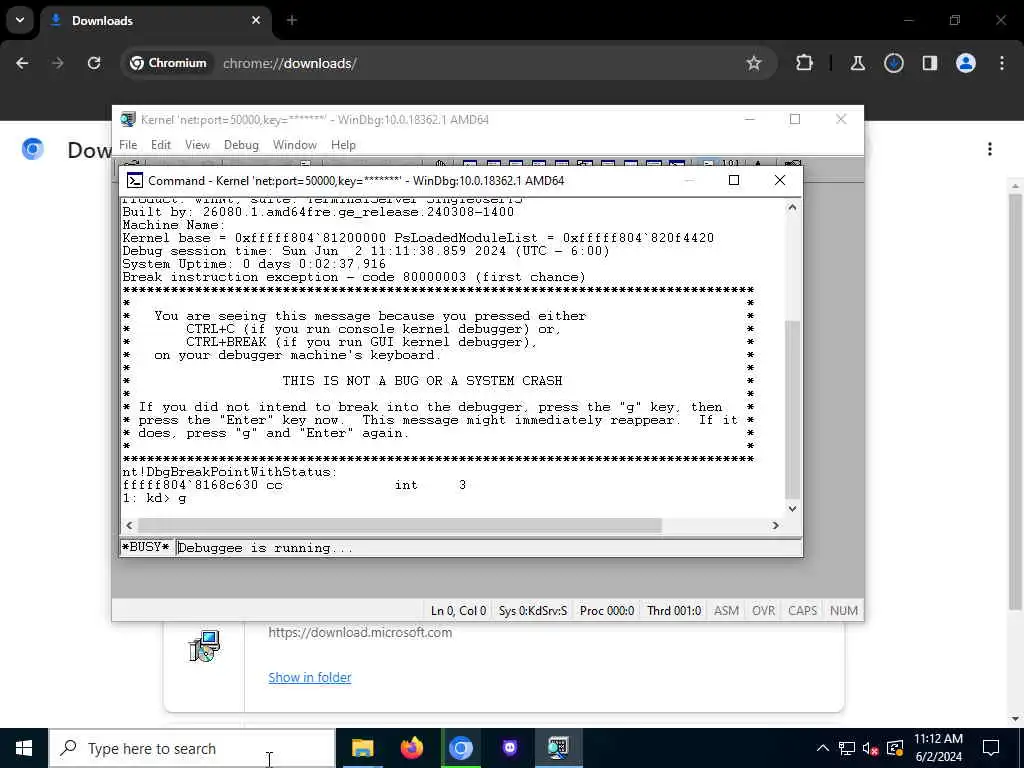This screenshot has height=768, width=1024.
Task: Click the Command window vertical scrollbar thumb
Action: click(x=792, y=409)
